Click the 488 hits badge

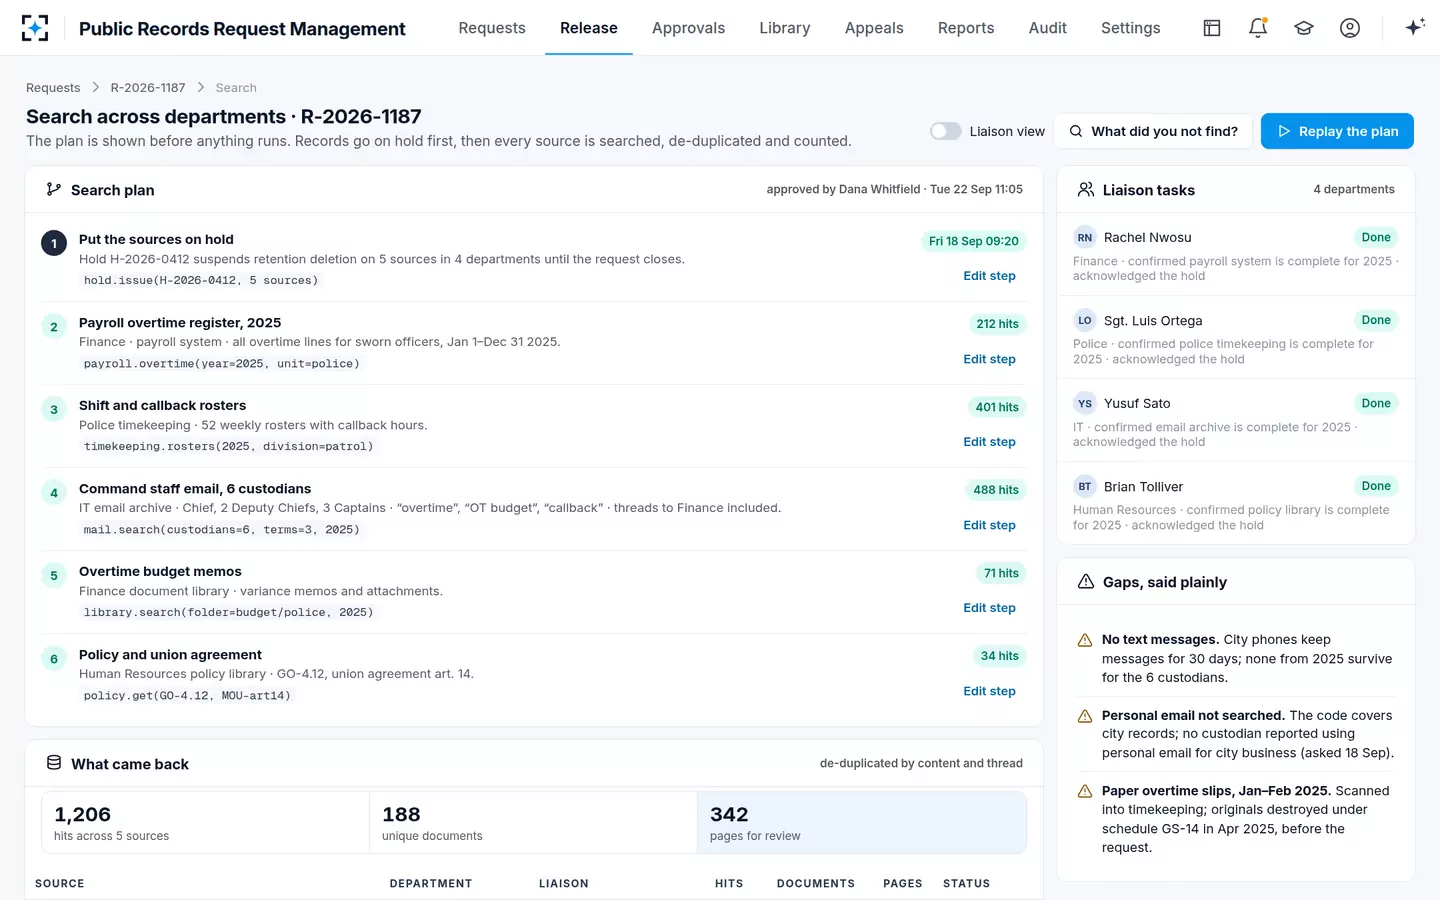pos(996,490)
